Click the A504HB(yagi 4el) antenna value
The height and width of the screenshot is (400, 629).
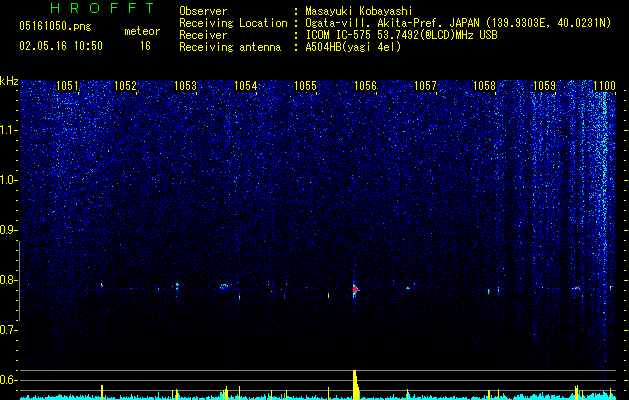tap(353, 47)
